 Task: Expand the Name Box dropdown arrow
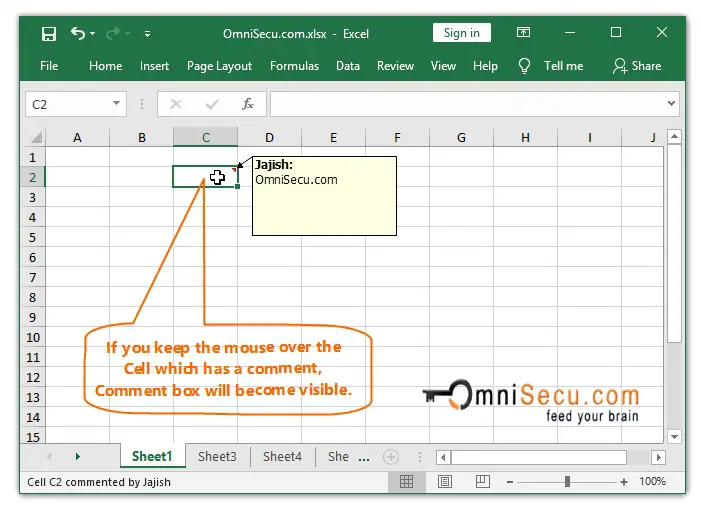click(116, 103)
